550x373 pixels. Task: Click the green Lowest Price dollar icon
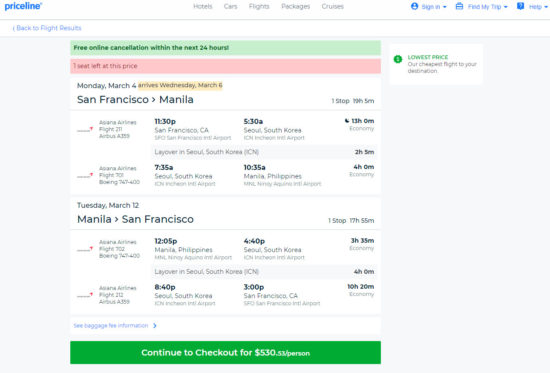pos(397,59)
